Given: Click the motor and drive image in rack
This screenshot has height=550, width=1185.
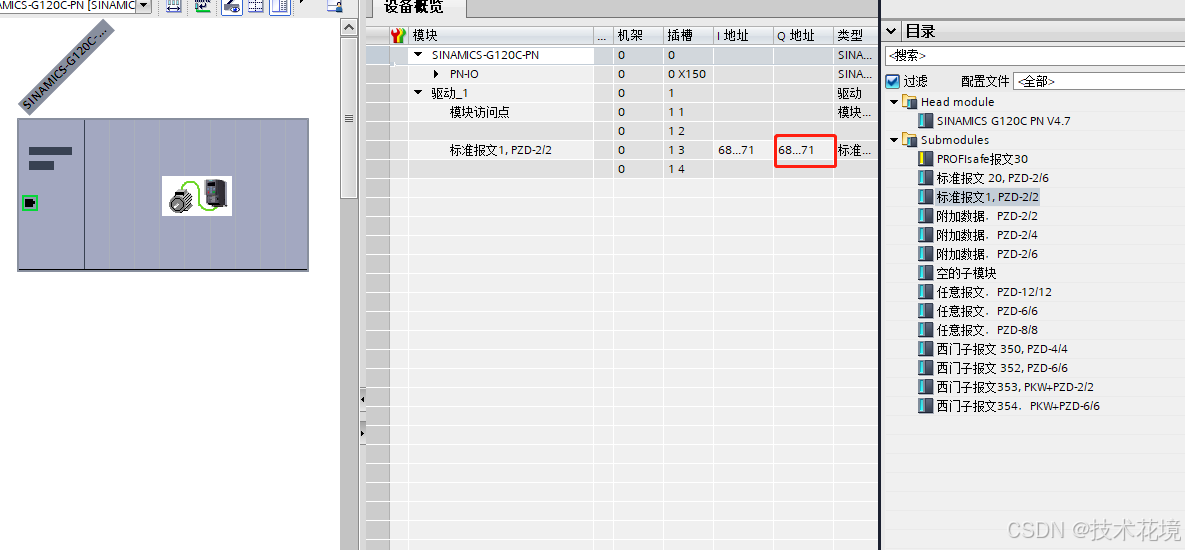Looking at the screenshot, I should (x=197, y=196).
